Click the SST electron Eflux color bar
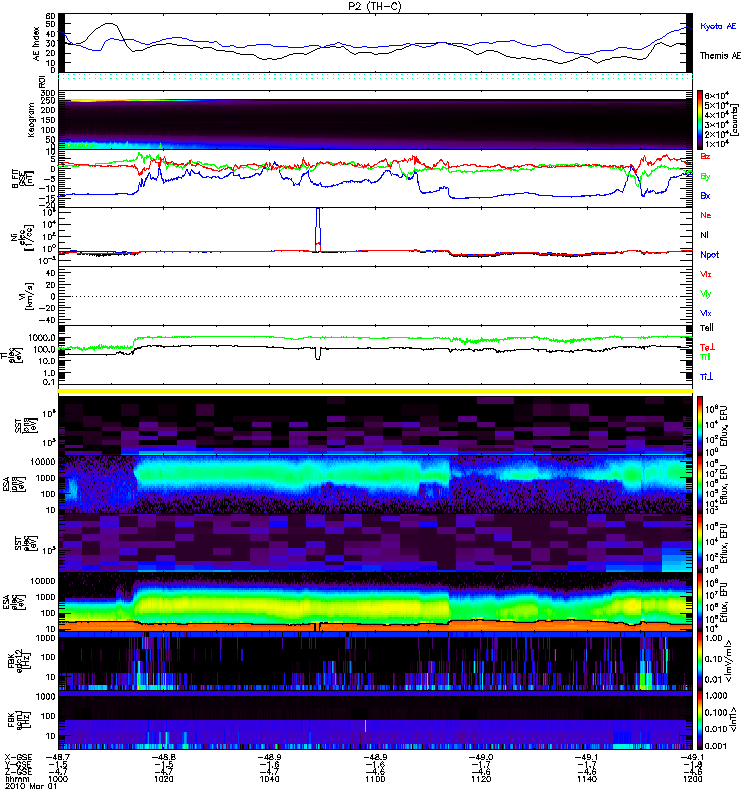Screen dimensions: 750x800 pos(699,543)
